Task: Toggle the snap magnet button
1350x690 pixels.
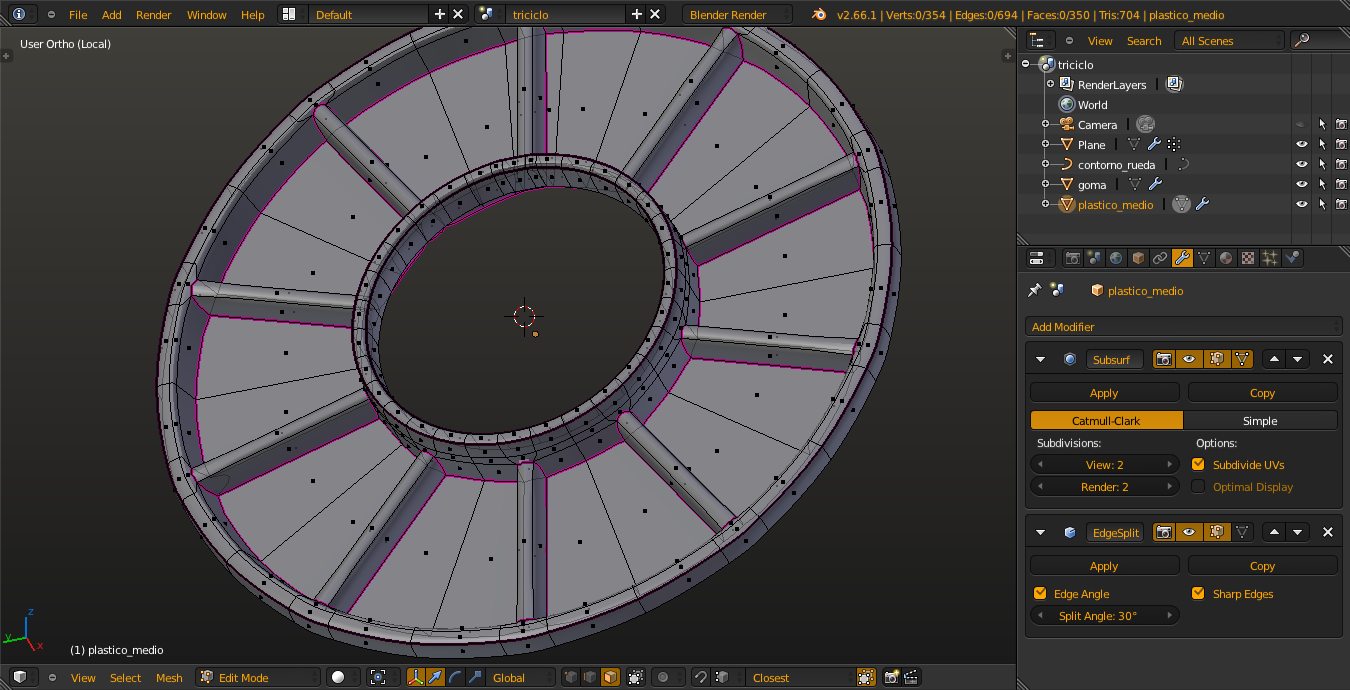Action: coord(700,677)
